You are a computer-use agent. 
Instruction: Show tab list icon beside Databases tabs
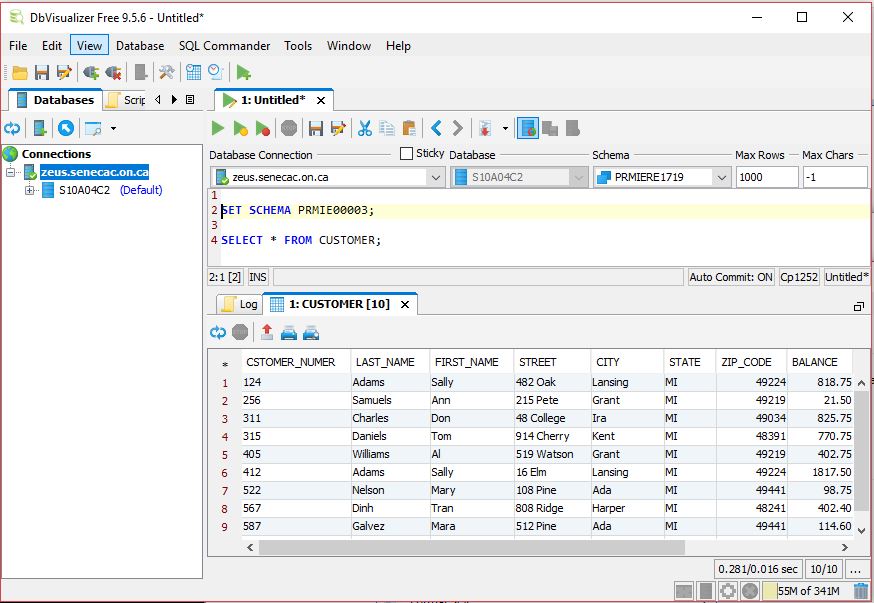[x=190, y=100]
